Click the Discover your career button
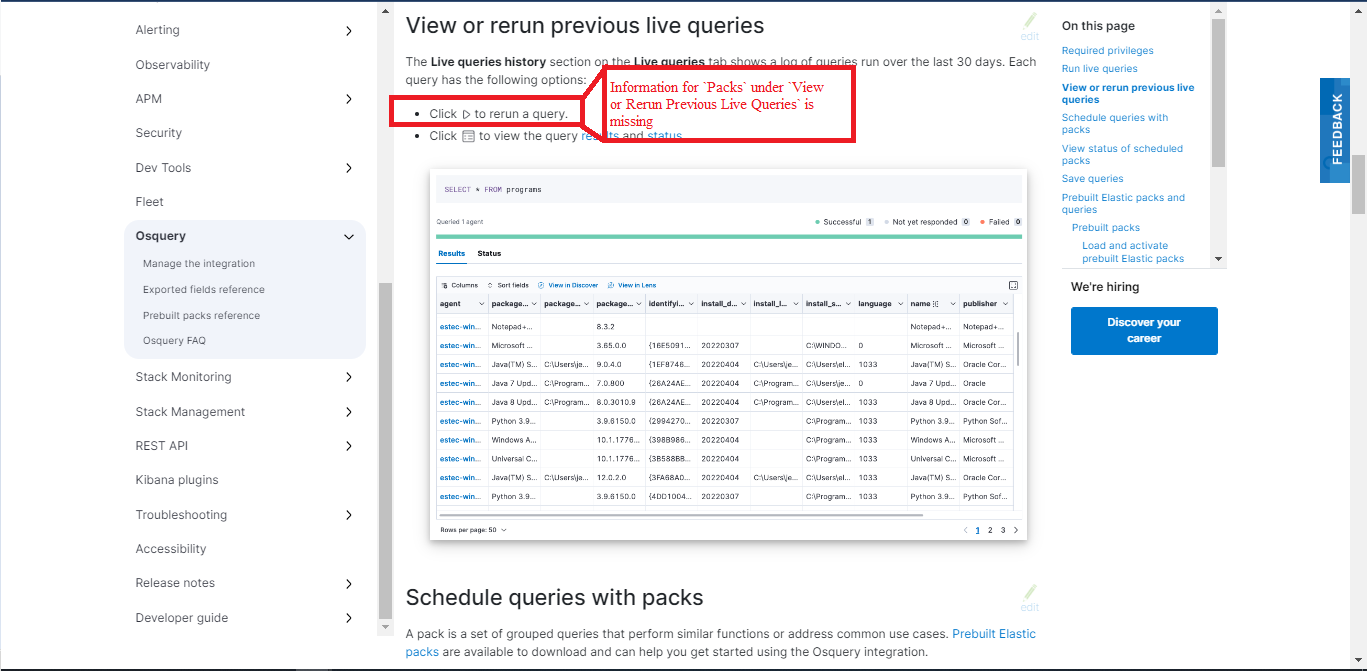The width and height of the screenshot is (1367, 671). point(1143,331)
